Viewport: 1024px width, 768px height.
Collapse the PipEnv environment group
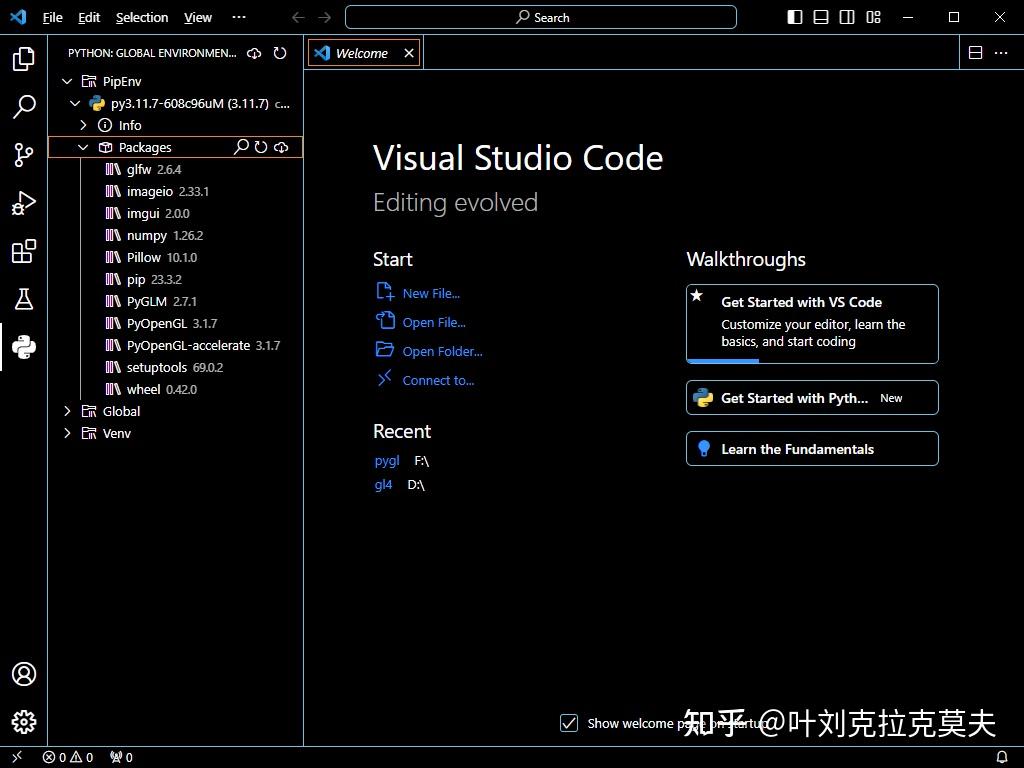click(67, 81)
